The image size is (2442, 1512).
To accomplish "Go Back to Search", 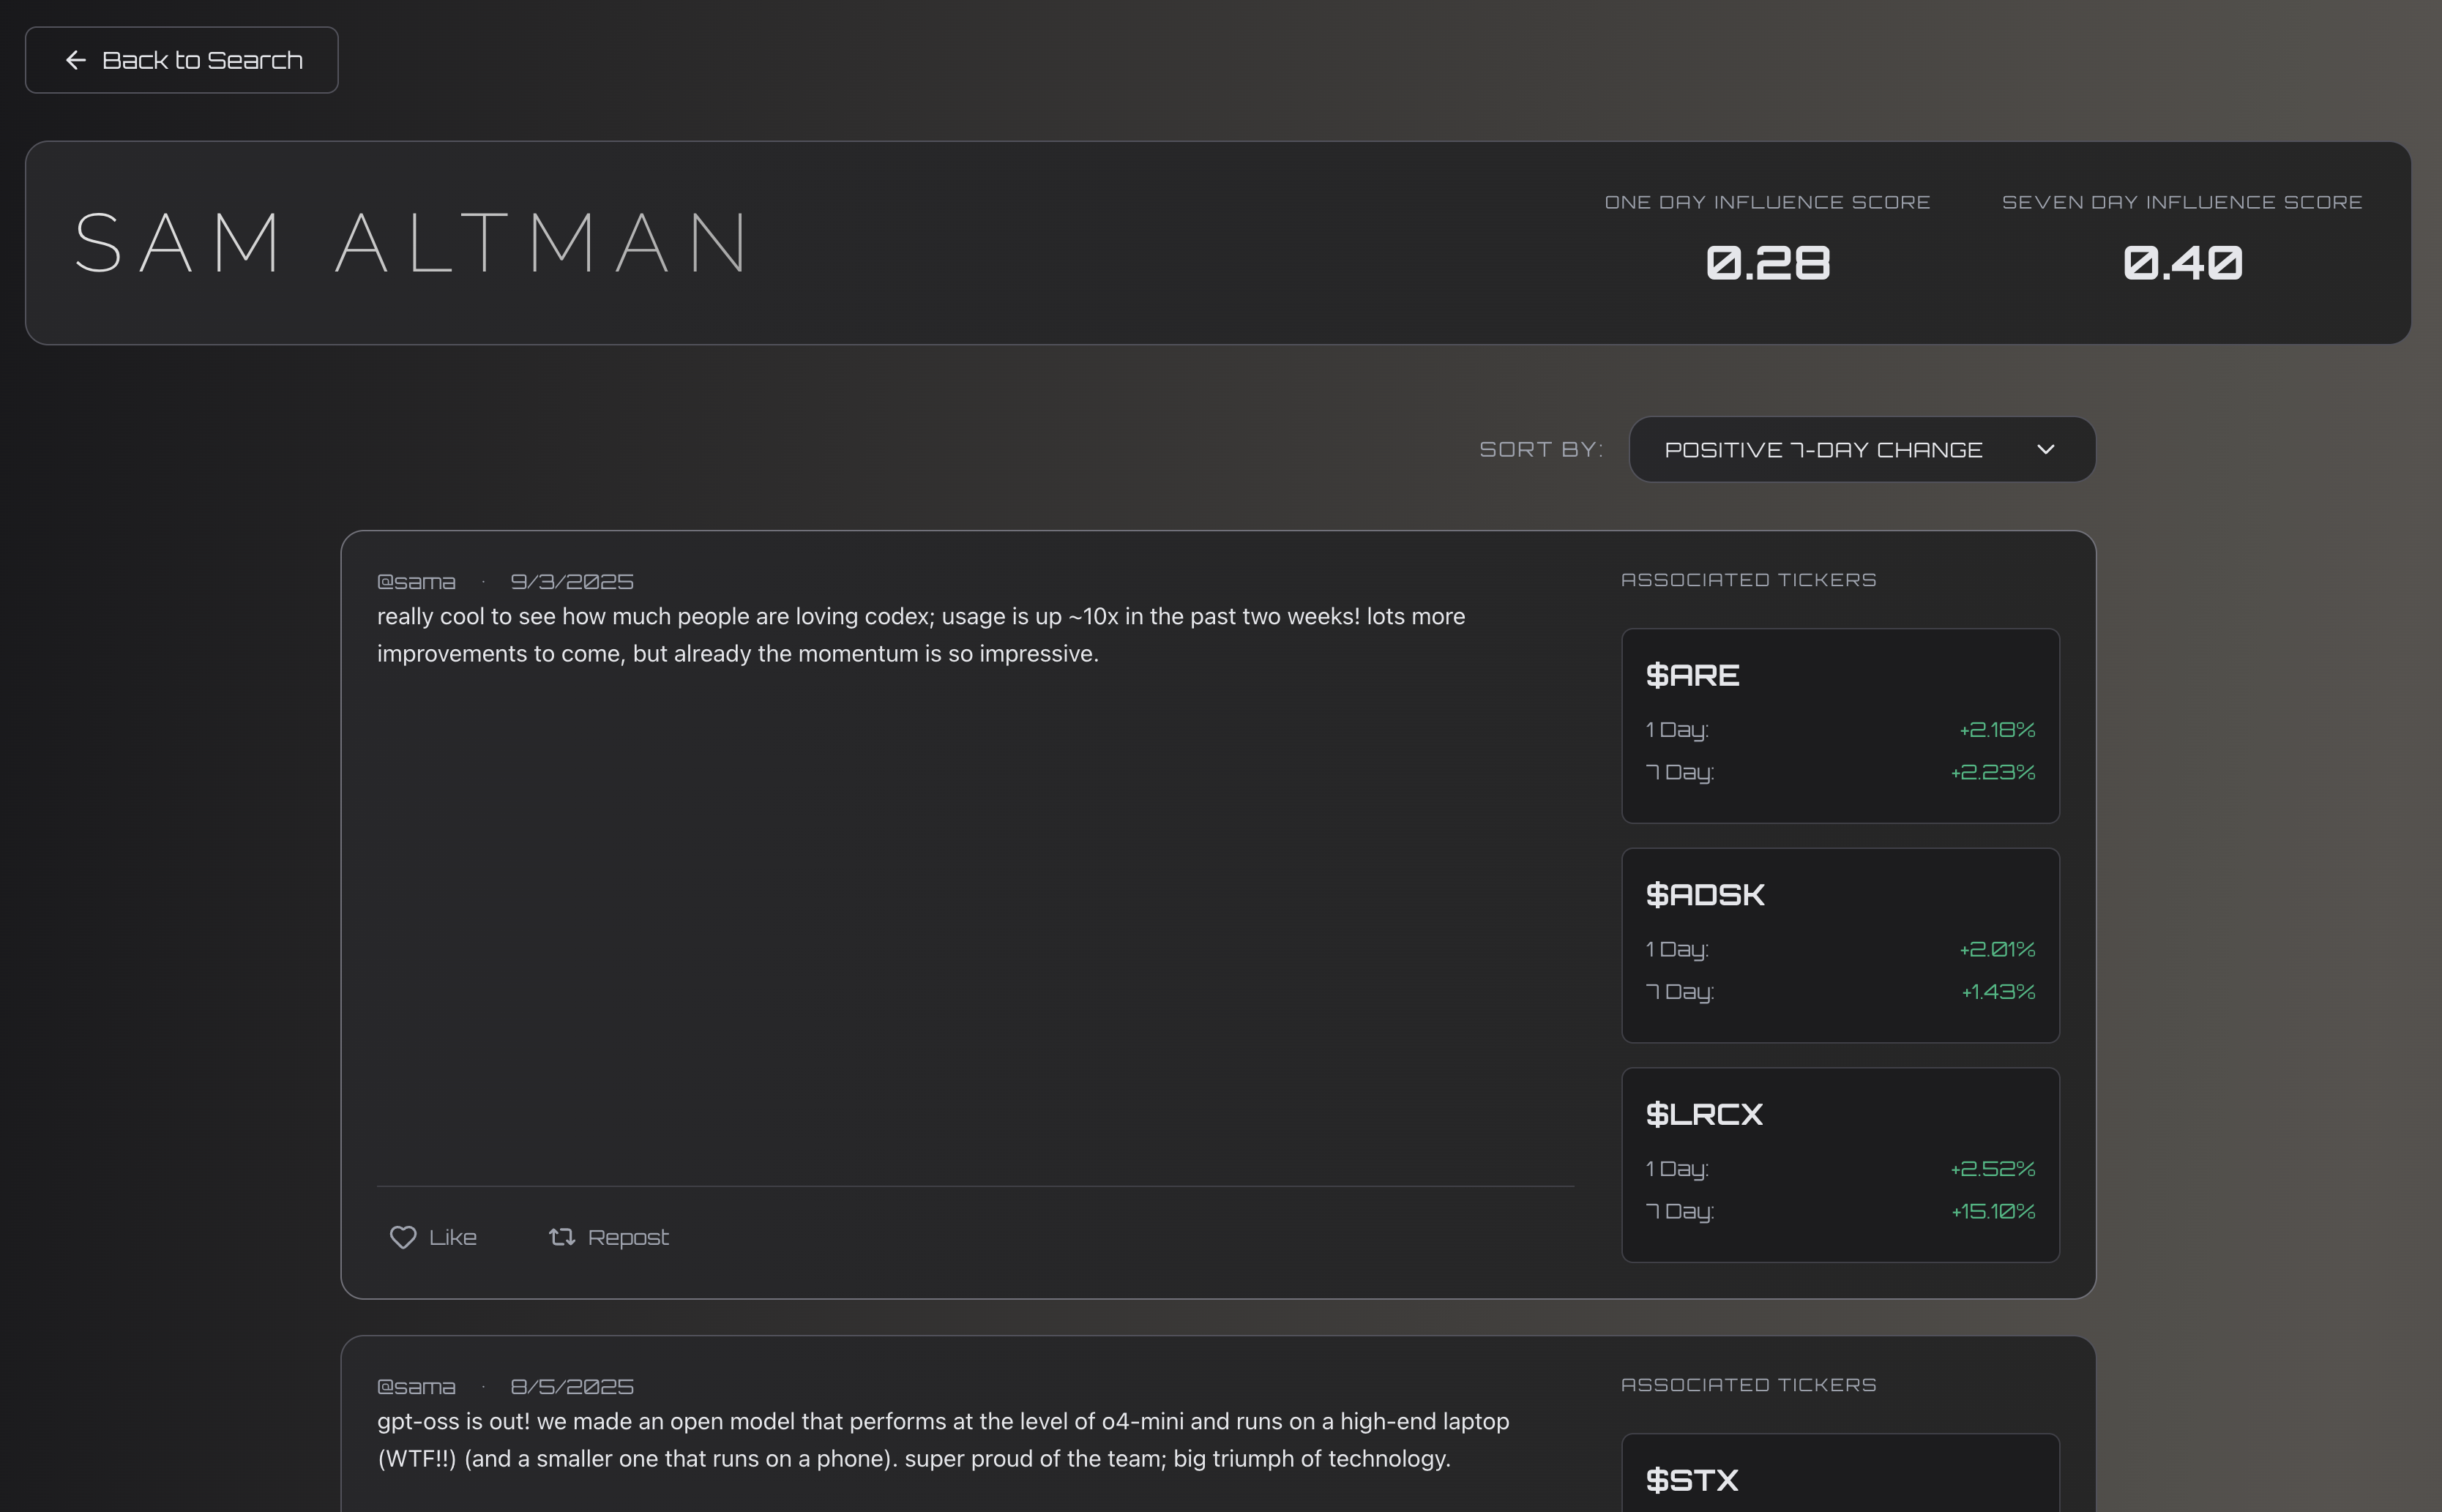I will coord(202,60).
